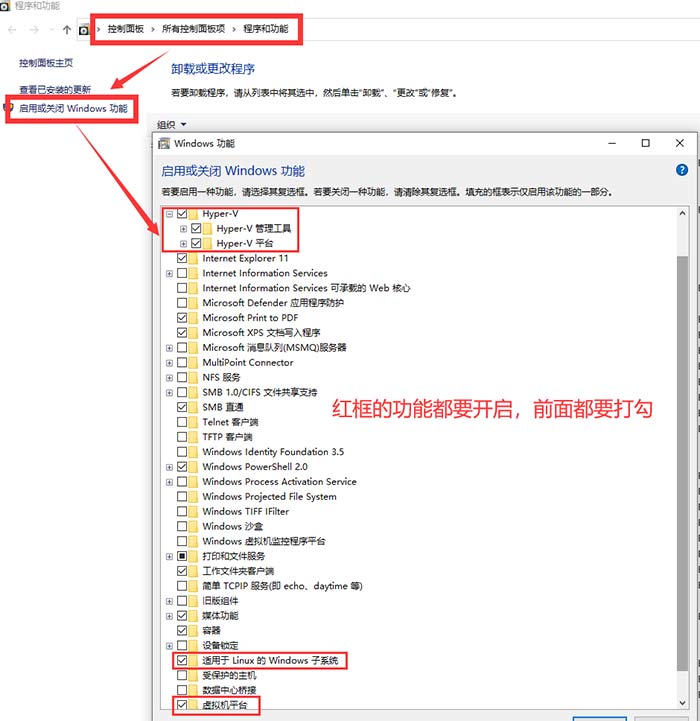
Task: Click the up arrow navigation icon
Action: [x=67, y=30]
